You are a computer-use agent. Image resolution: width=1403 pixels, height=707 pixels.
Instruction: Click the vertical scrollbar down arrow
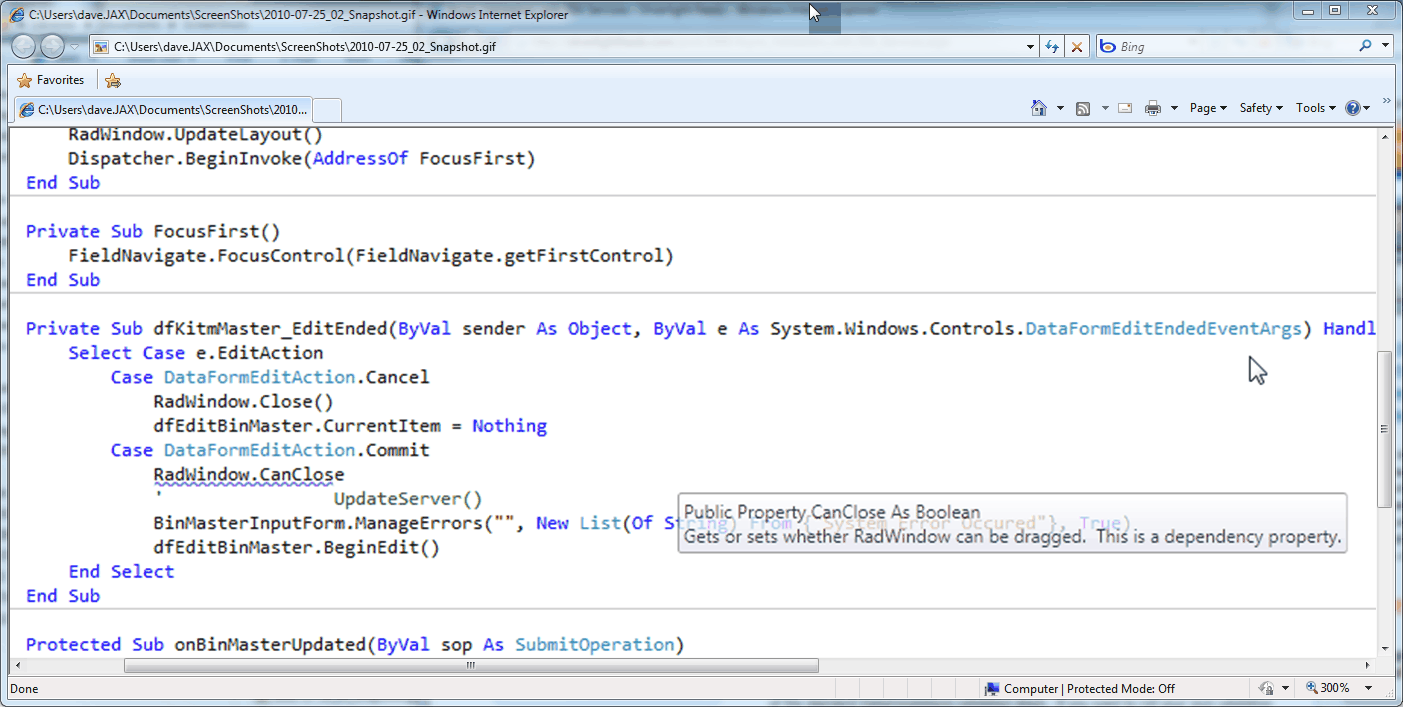(1384, 647)
